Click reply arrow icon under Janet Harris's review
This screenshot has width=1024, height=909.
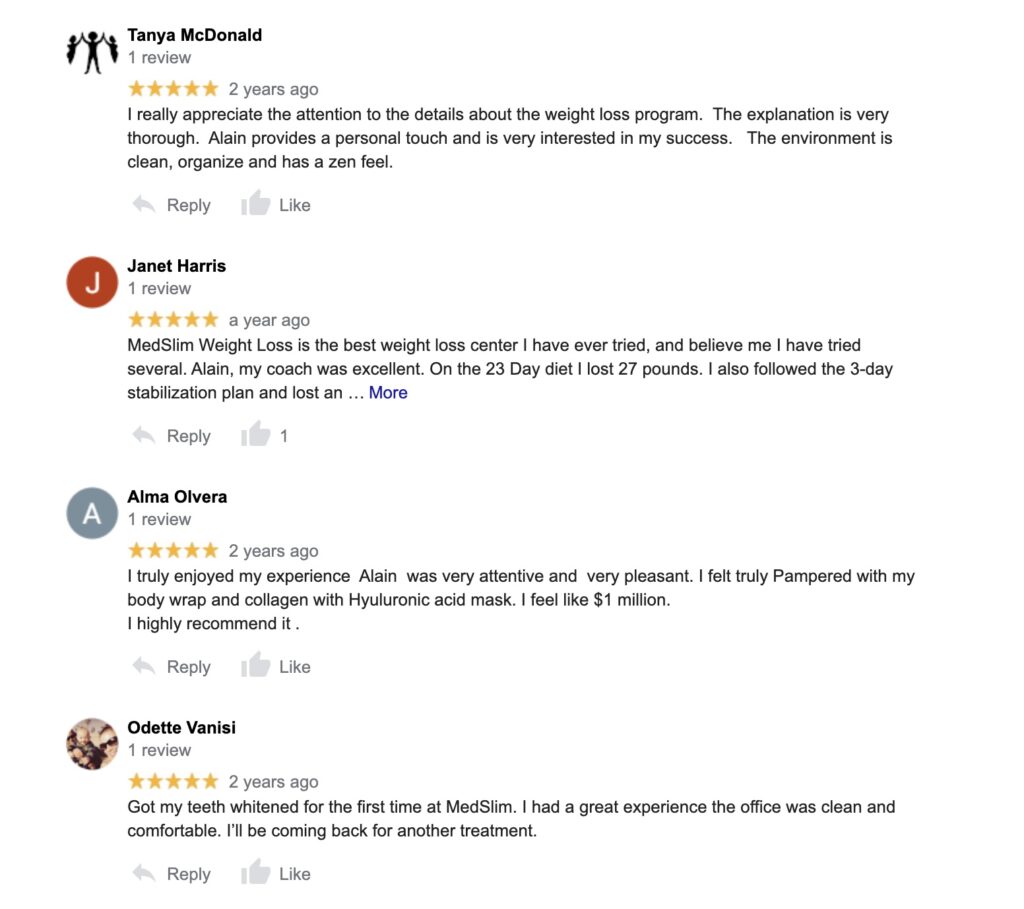point(144,436)
